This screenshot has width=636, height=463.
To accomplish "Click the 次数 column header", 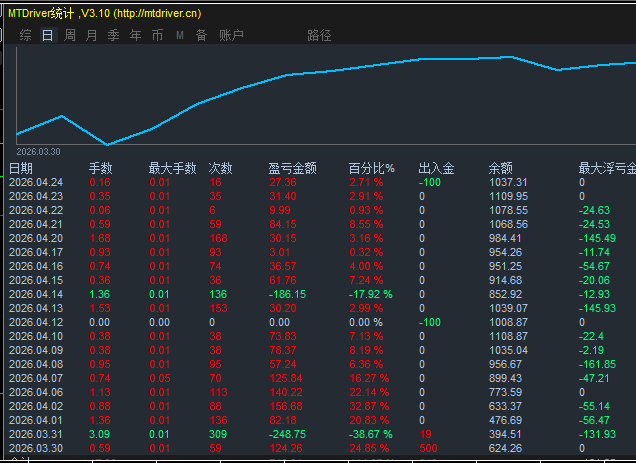I will click(220, 168).
